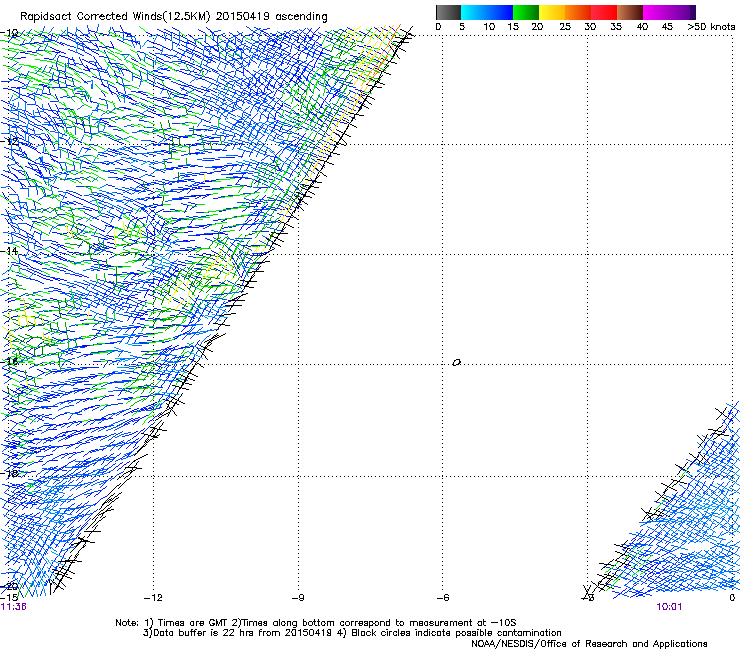740x650 pixels.
Task: Click the 'Data buffer is 22 hrs' note line
Action: pyautogui.click(x=352, y=633)
